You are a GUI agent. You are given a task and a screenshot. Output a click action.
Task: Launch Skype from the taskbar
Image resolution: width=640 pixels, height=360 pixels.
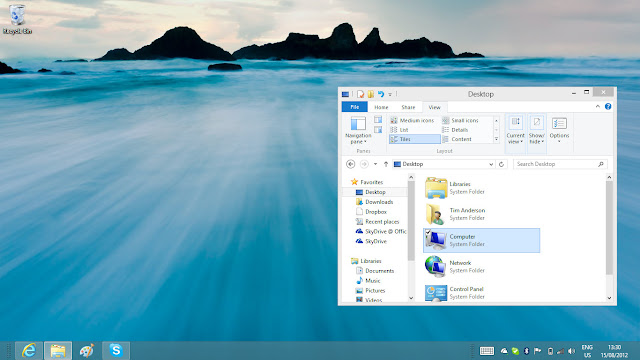coord(116,351)
